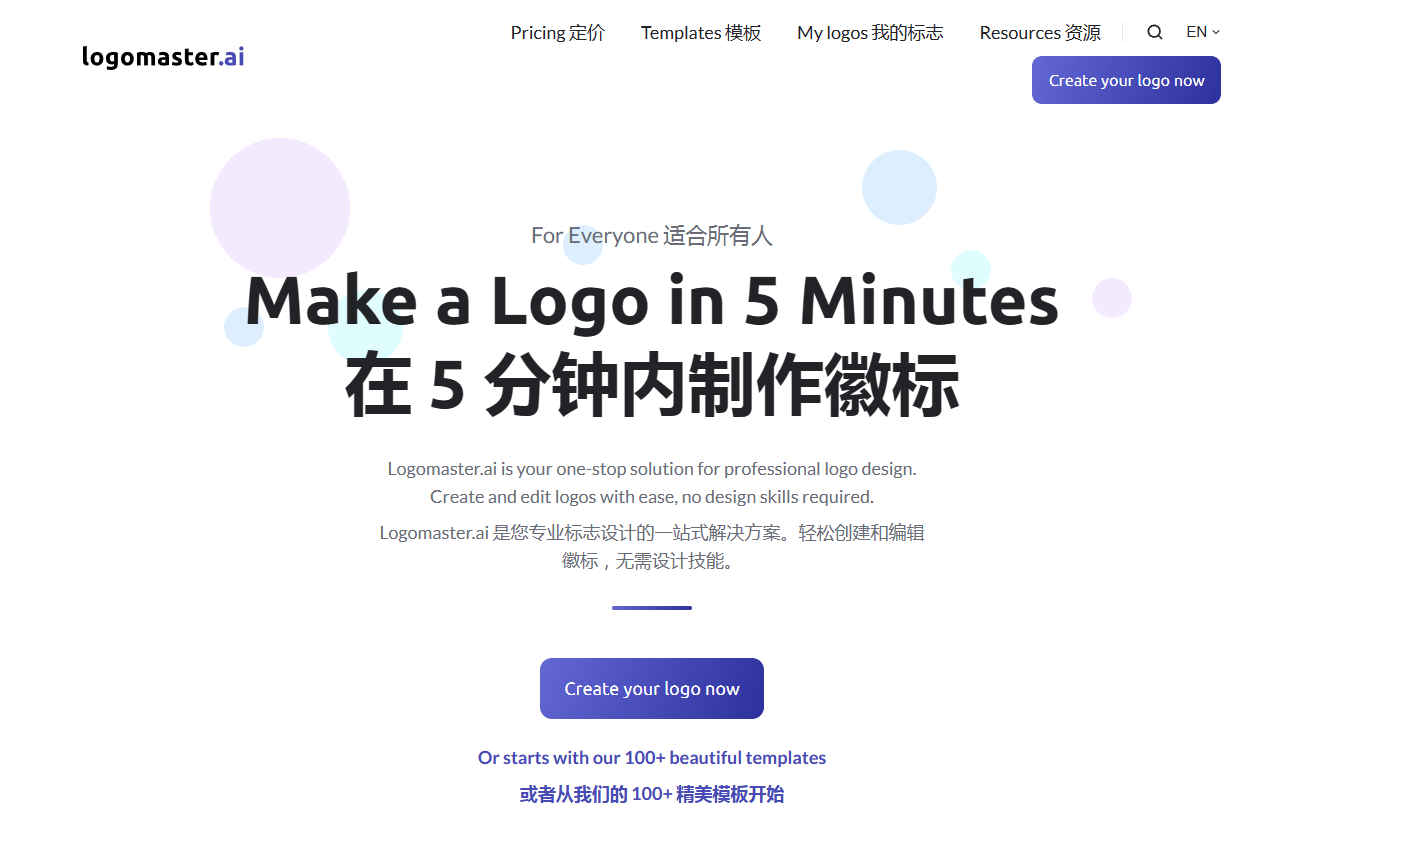Click Create your logo now in header
Image resolution: width=1426 pixels, height=845 pixels.
click(x=1126, y=80)
